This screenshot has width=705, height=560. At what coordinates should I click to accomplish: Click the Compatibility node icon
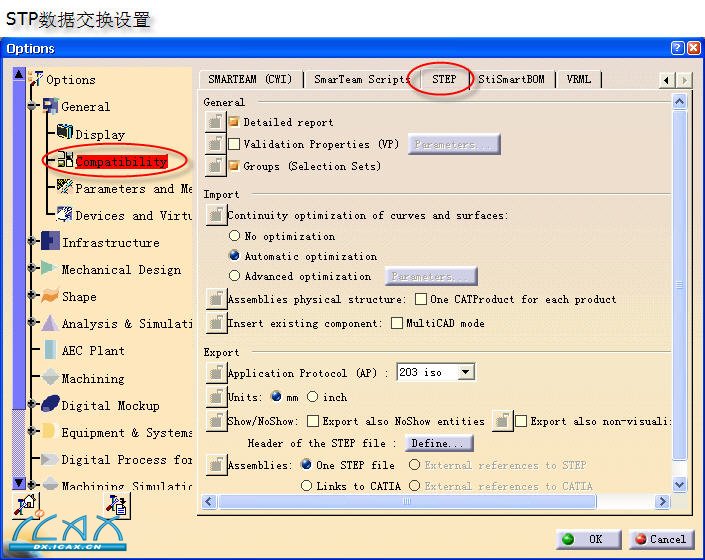tap(66, 160)
